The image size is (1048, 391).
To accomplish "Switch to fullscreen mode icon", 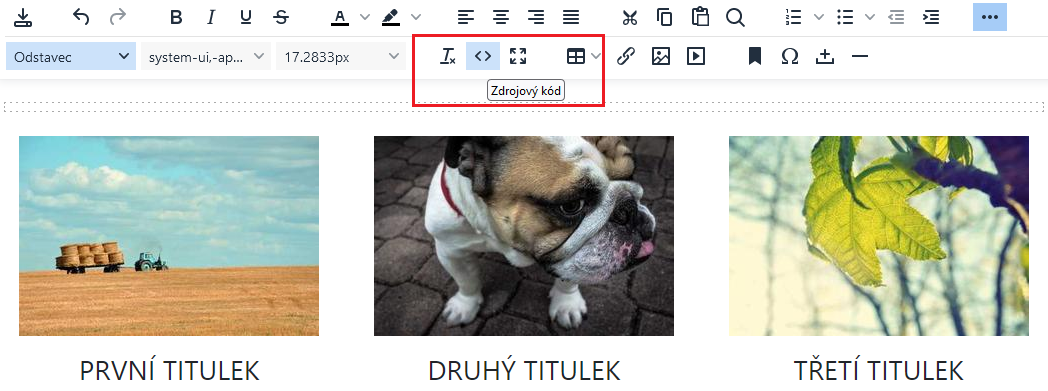I will [518, 56].
